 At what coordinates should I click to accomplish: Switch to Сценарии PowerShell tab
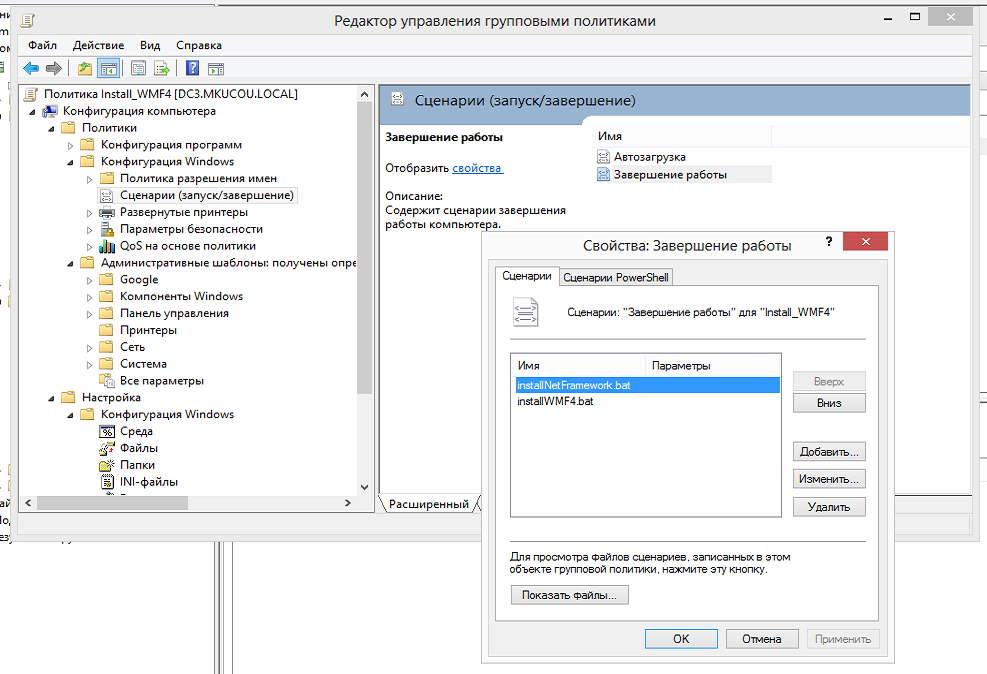coord(615,277)
